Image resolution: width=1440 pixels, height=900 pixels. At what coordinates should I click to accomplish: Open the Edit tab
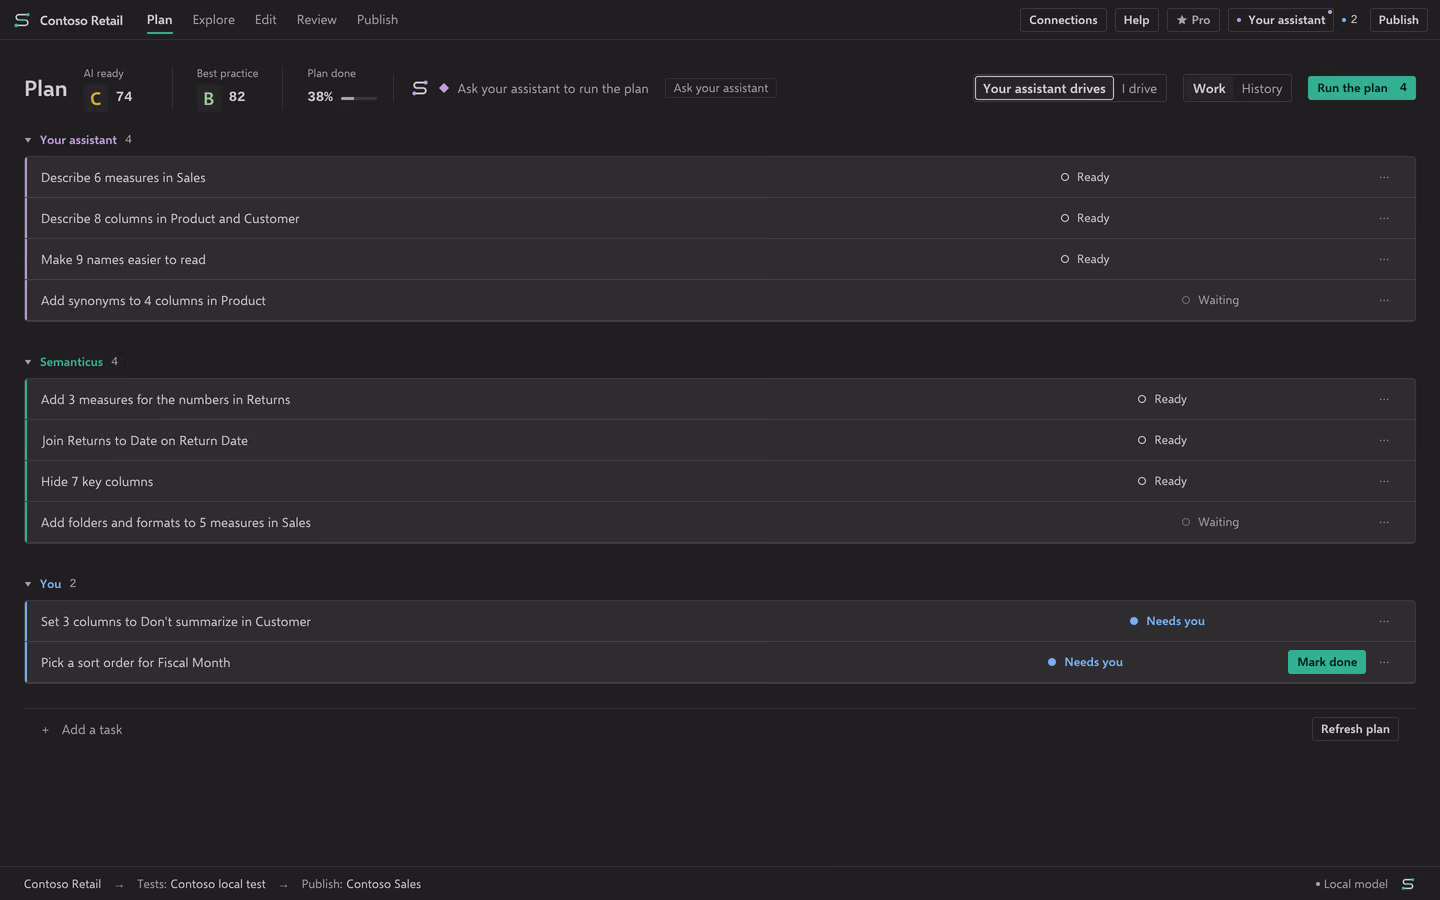pos(265,20)
